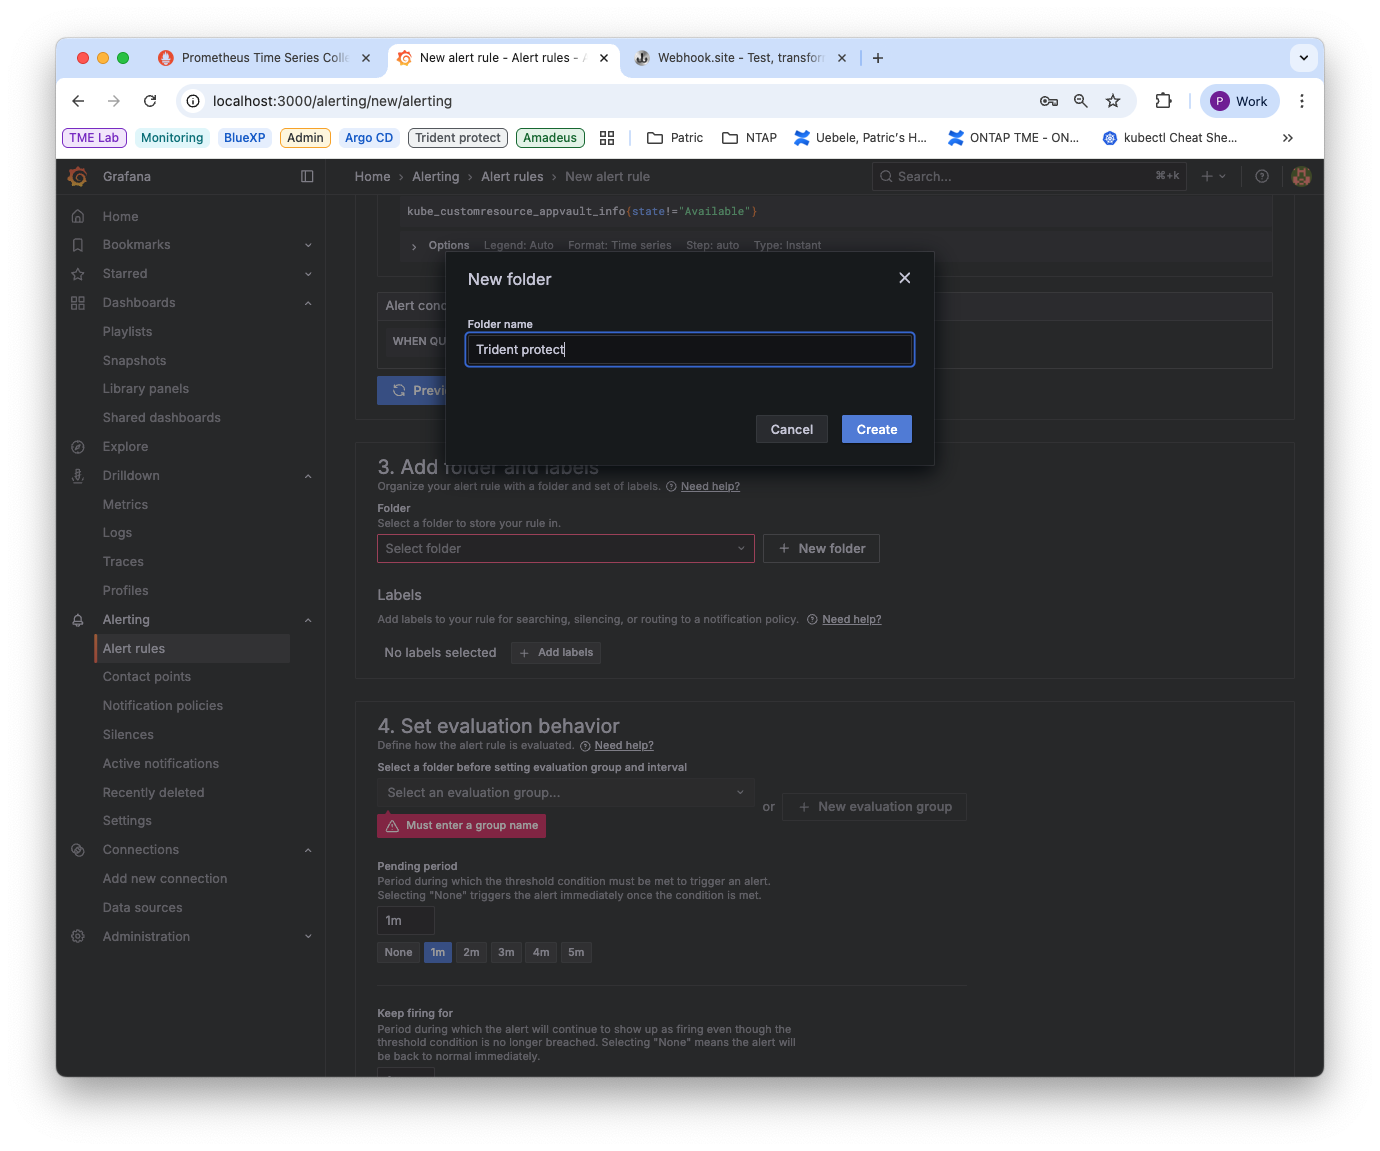Click the Home breadcrumb

(x=372, y=176)
